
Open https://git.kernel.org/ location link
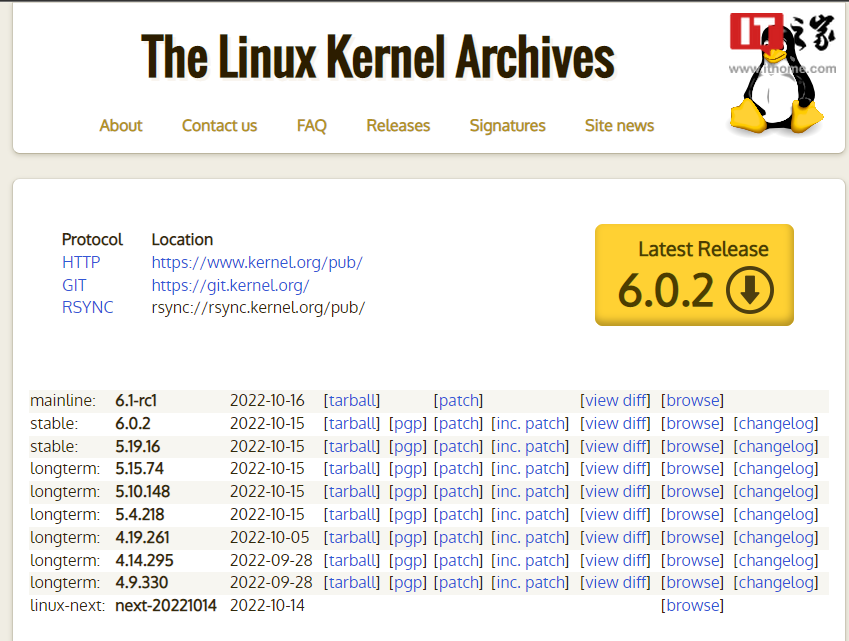click(230, 284)
